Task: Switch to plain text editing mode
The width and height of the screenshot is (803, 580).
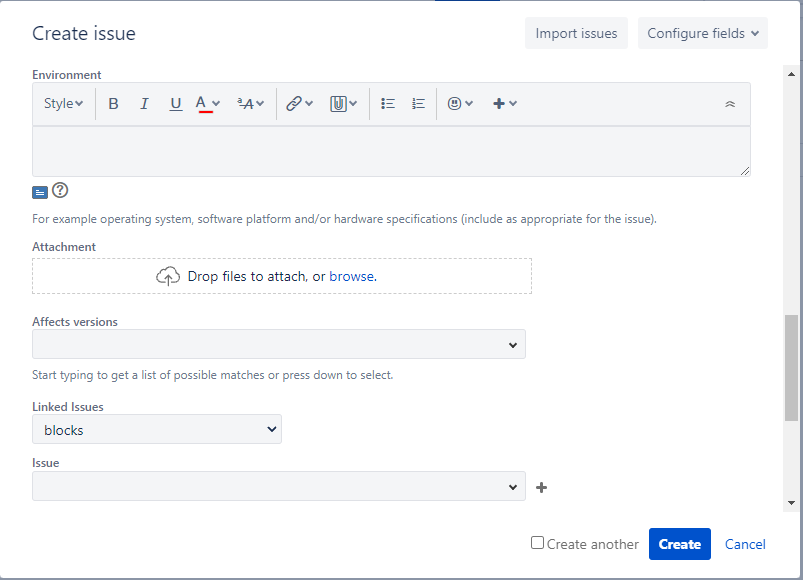Action: click(x=40, y=191)
